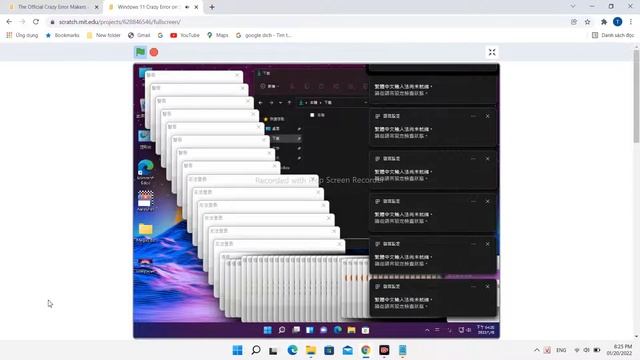This screenshot has width=640, height=360.
Task: Open the google dịch bookmark
Action: click(264, 36)
